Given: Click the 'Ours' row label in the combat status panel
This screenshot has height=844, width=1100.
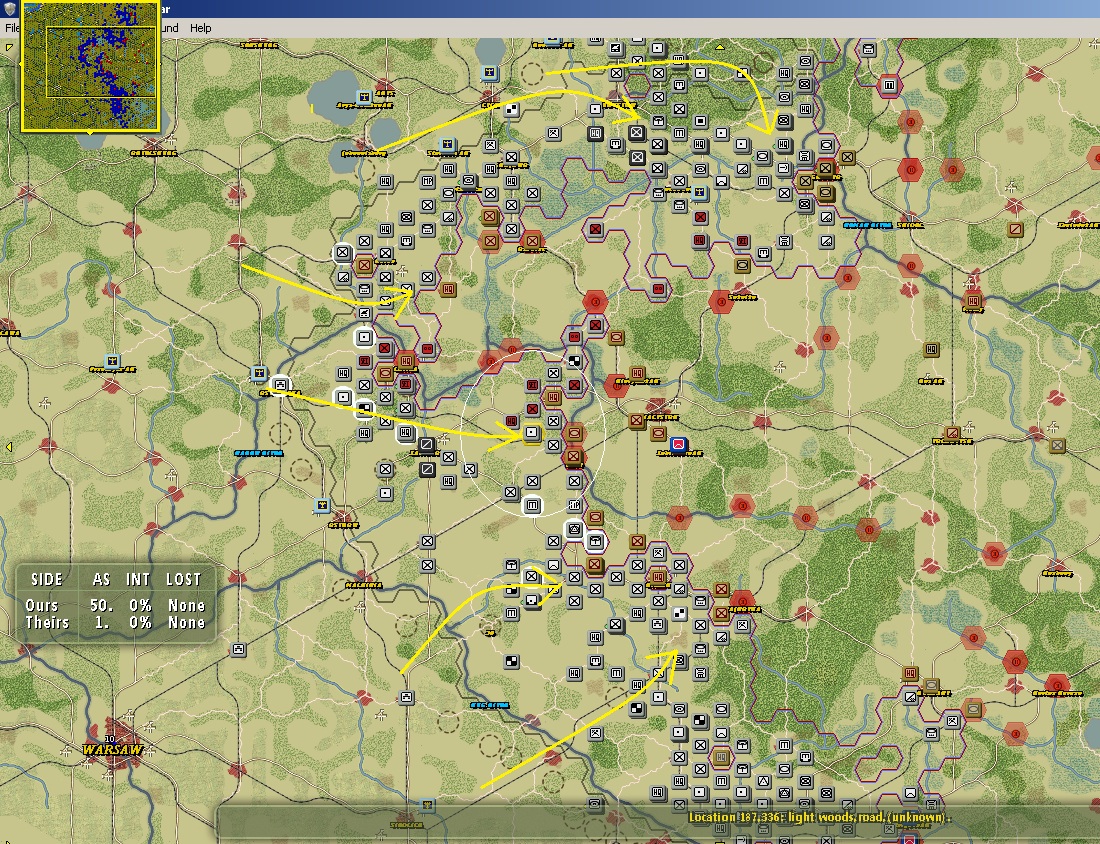Looking at the screenshot, I should (x=41, y=605).
